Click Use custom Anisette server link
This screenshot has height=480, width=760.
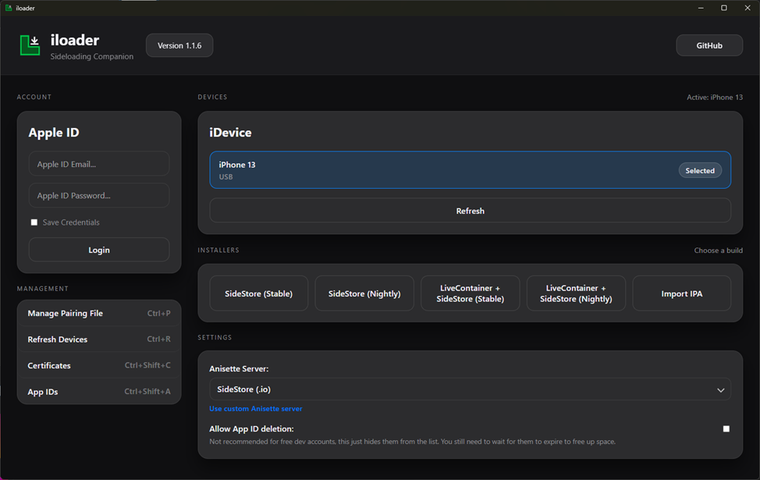click(255, 409)
